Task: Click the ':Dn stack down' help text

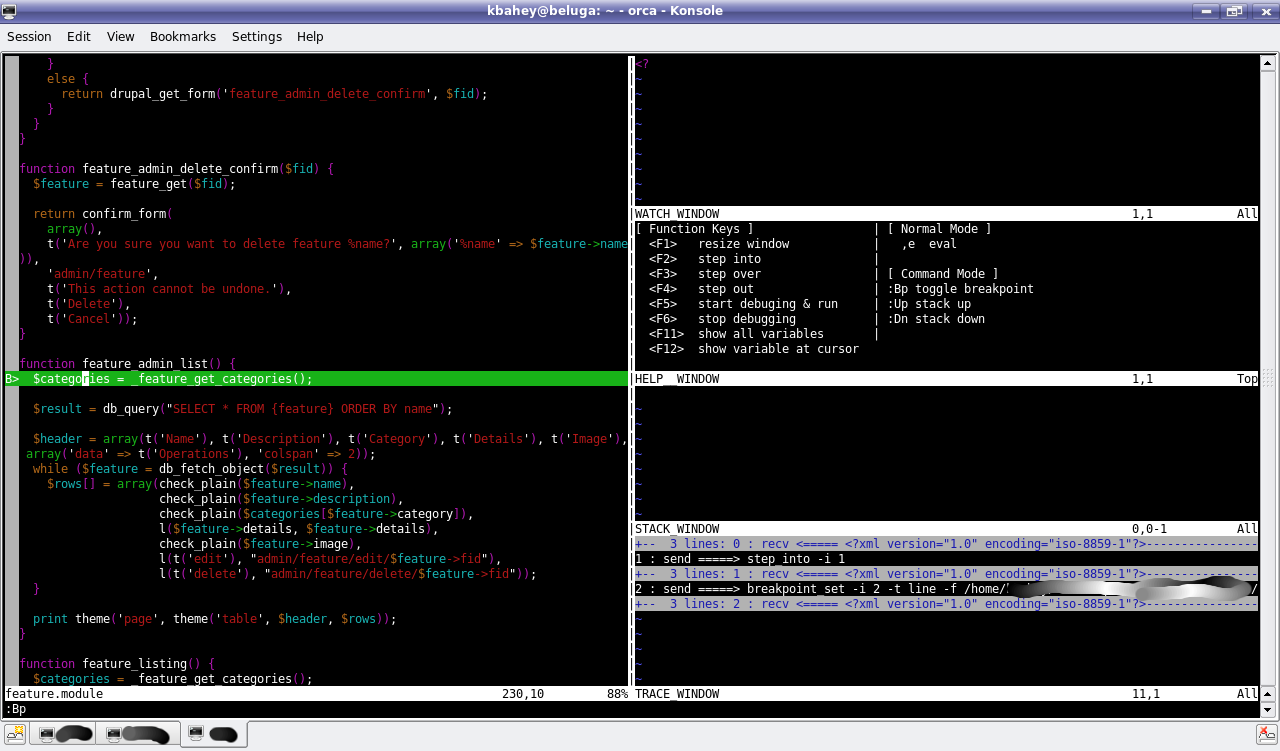Action: (936, 319)
